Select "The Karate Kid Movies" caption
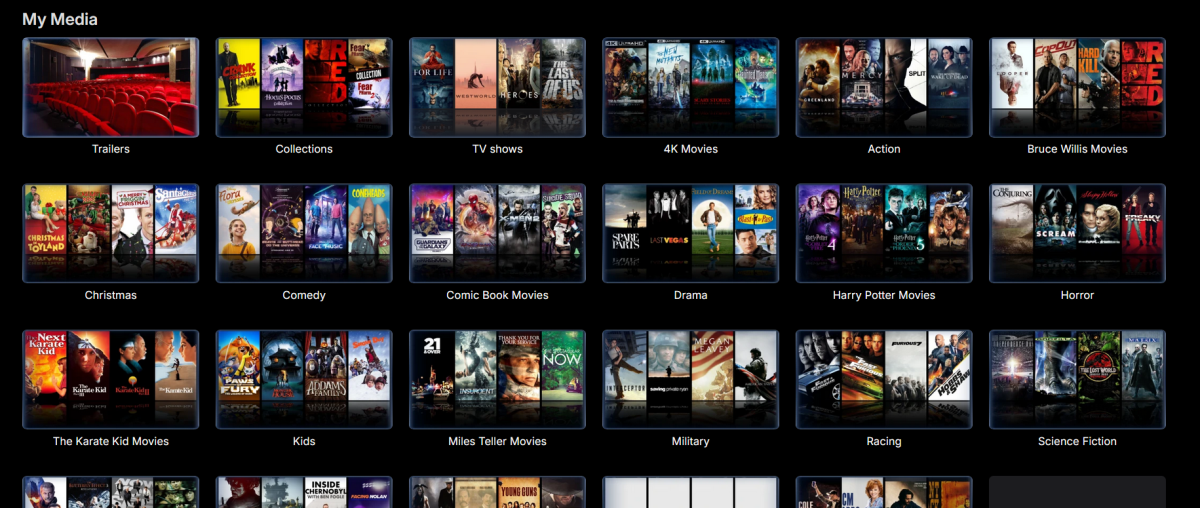The width and height of the screenshot is (1200, 508). (111, 441)
